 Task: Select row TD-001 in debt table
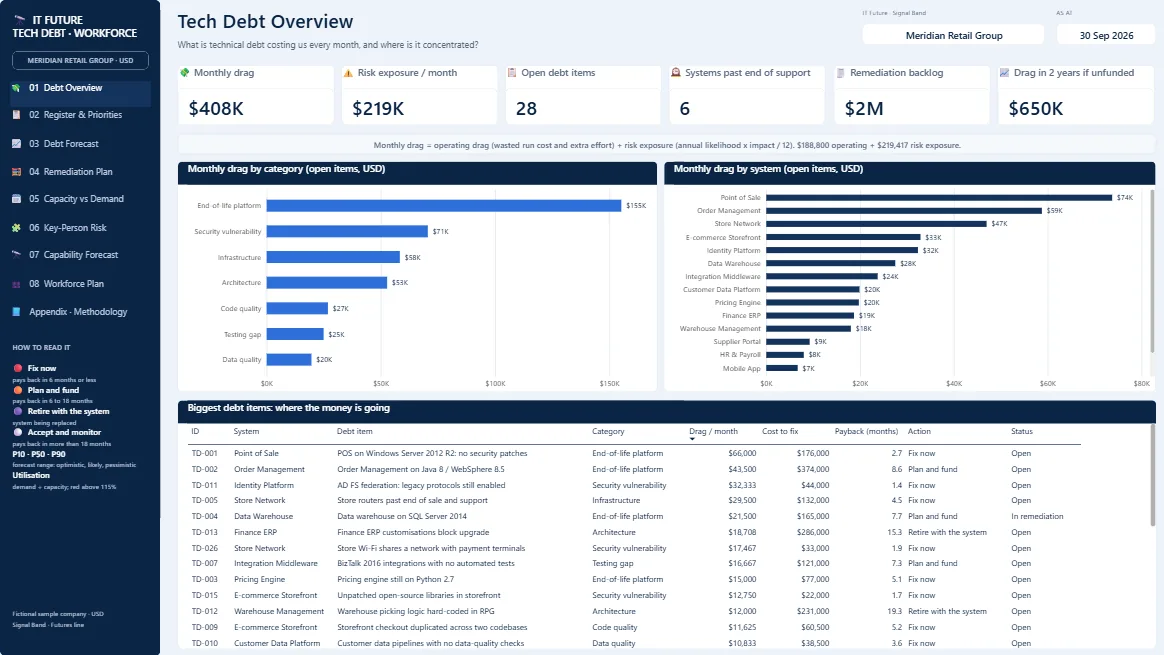pyautogui.click(x=634, y=453)
